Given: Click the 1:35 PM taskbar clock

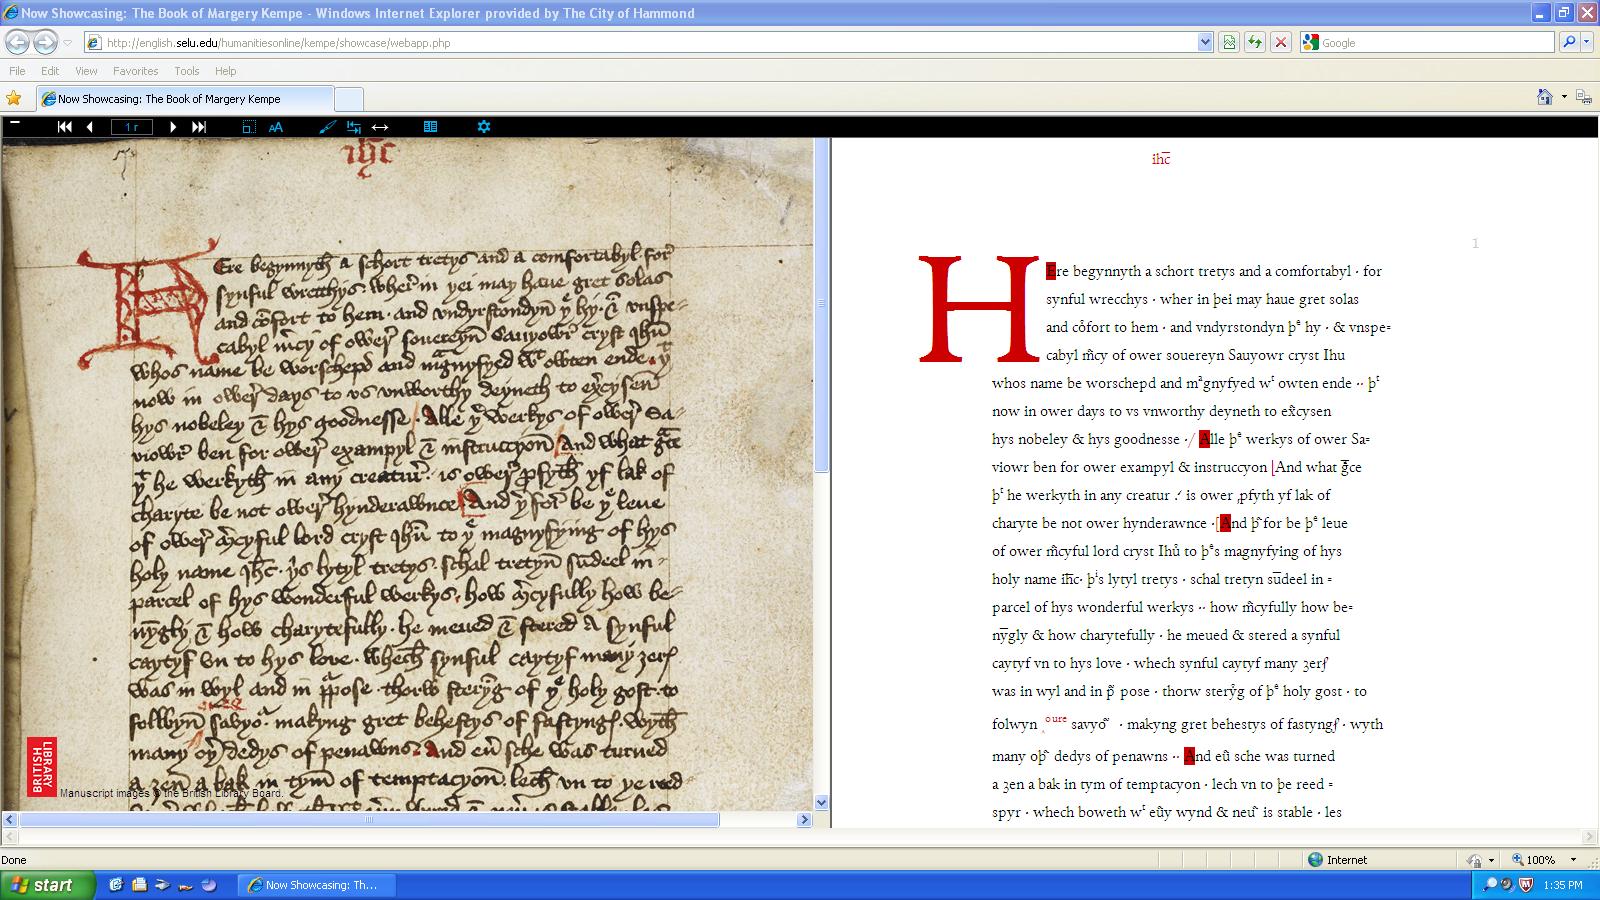Looking at the screenshot, I should point(1563,885).
